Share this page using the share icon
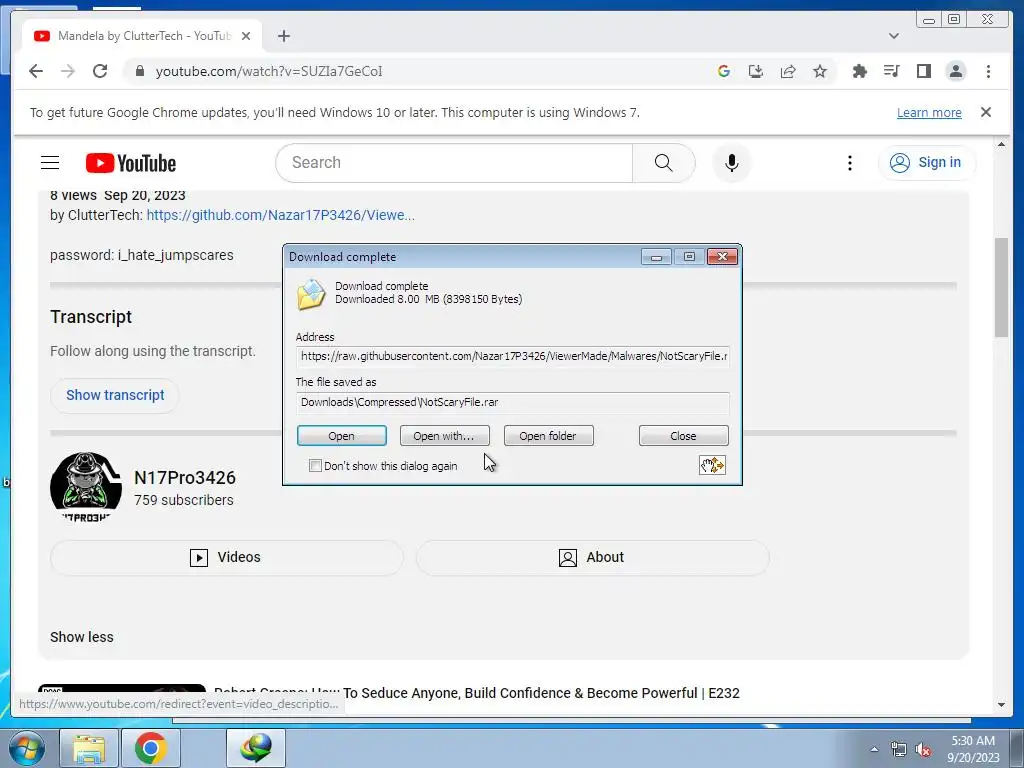 tap(788, 71)
